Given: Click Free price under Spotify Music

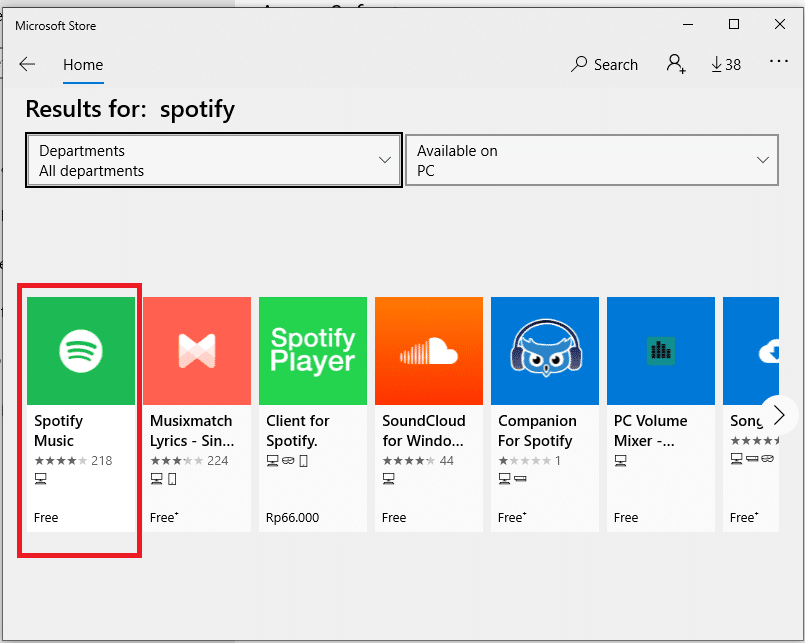Looking at the screenshot, I should 46,518.
